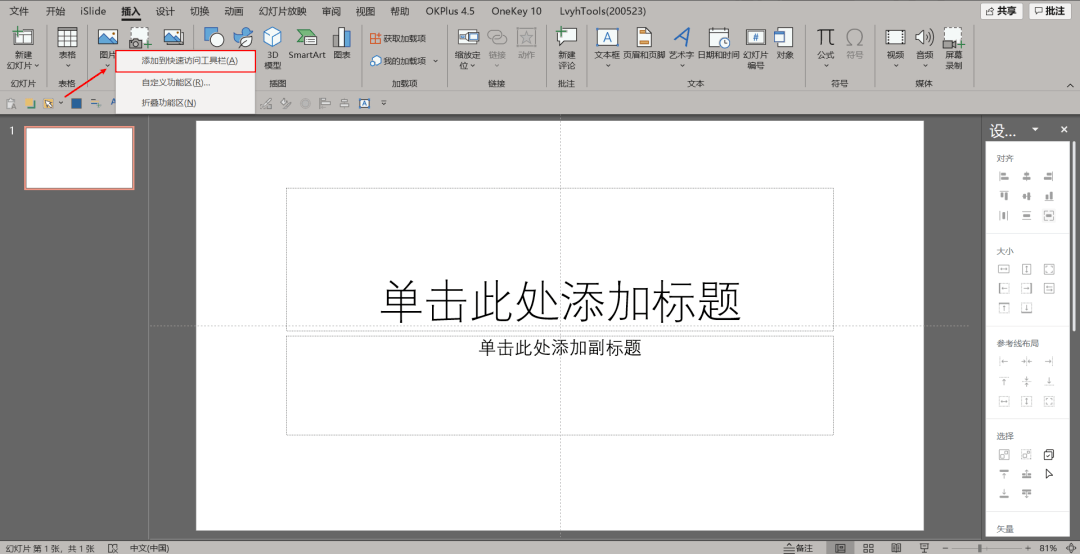Click align right icon under 对齐
The height and width of the screenshot is (554, 1080).
pos(1049,177)
